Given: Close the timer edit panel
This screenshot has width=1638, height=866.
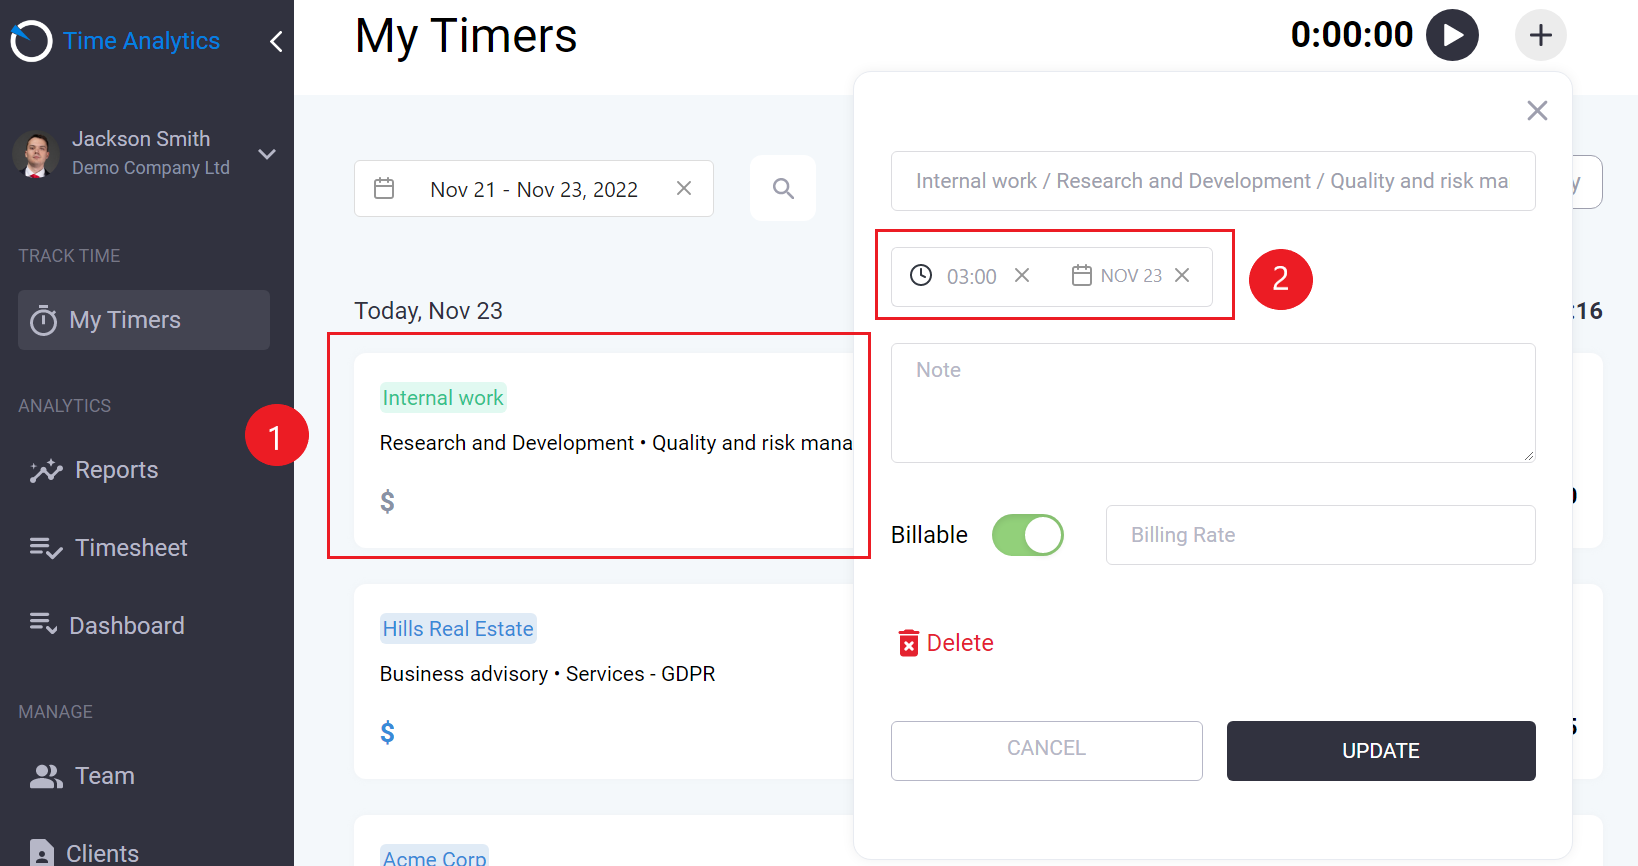Looking at the screenshot, I should (x=1537, y=110).
